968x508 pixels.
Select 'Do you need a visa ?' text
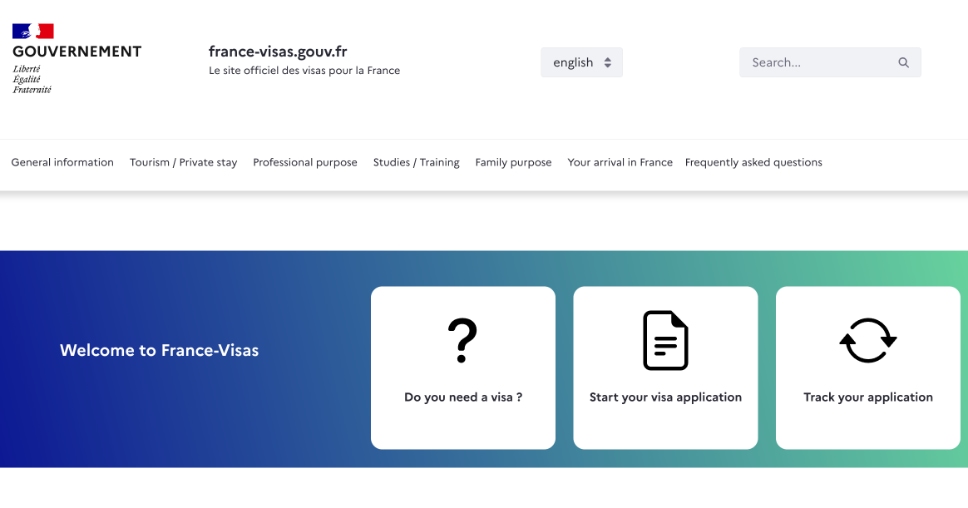coord(463,397)
